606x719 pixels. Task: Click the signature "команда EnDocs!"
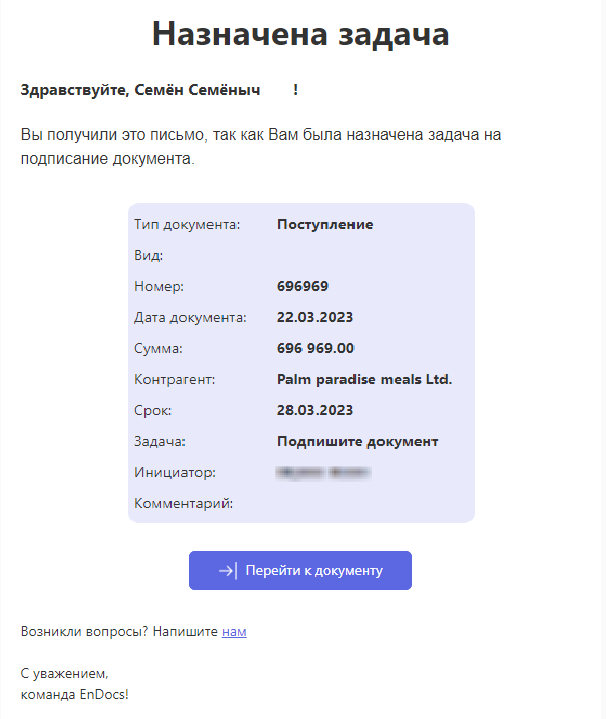75,694
